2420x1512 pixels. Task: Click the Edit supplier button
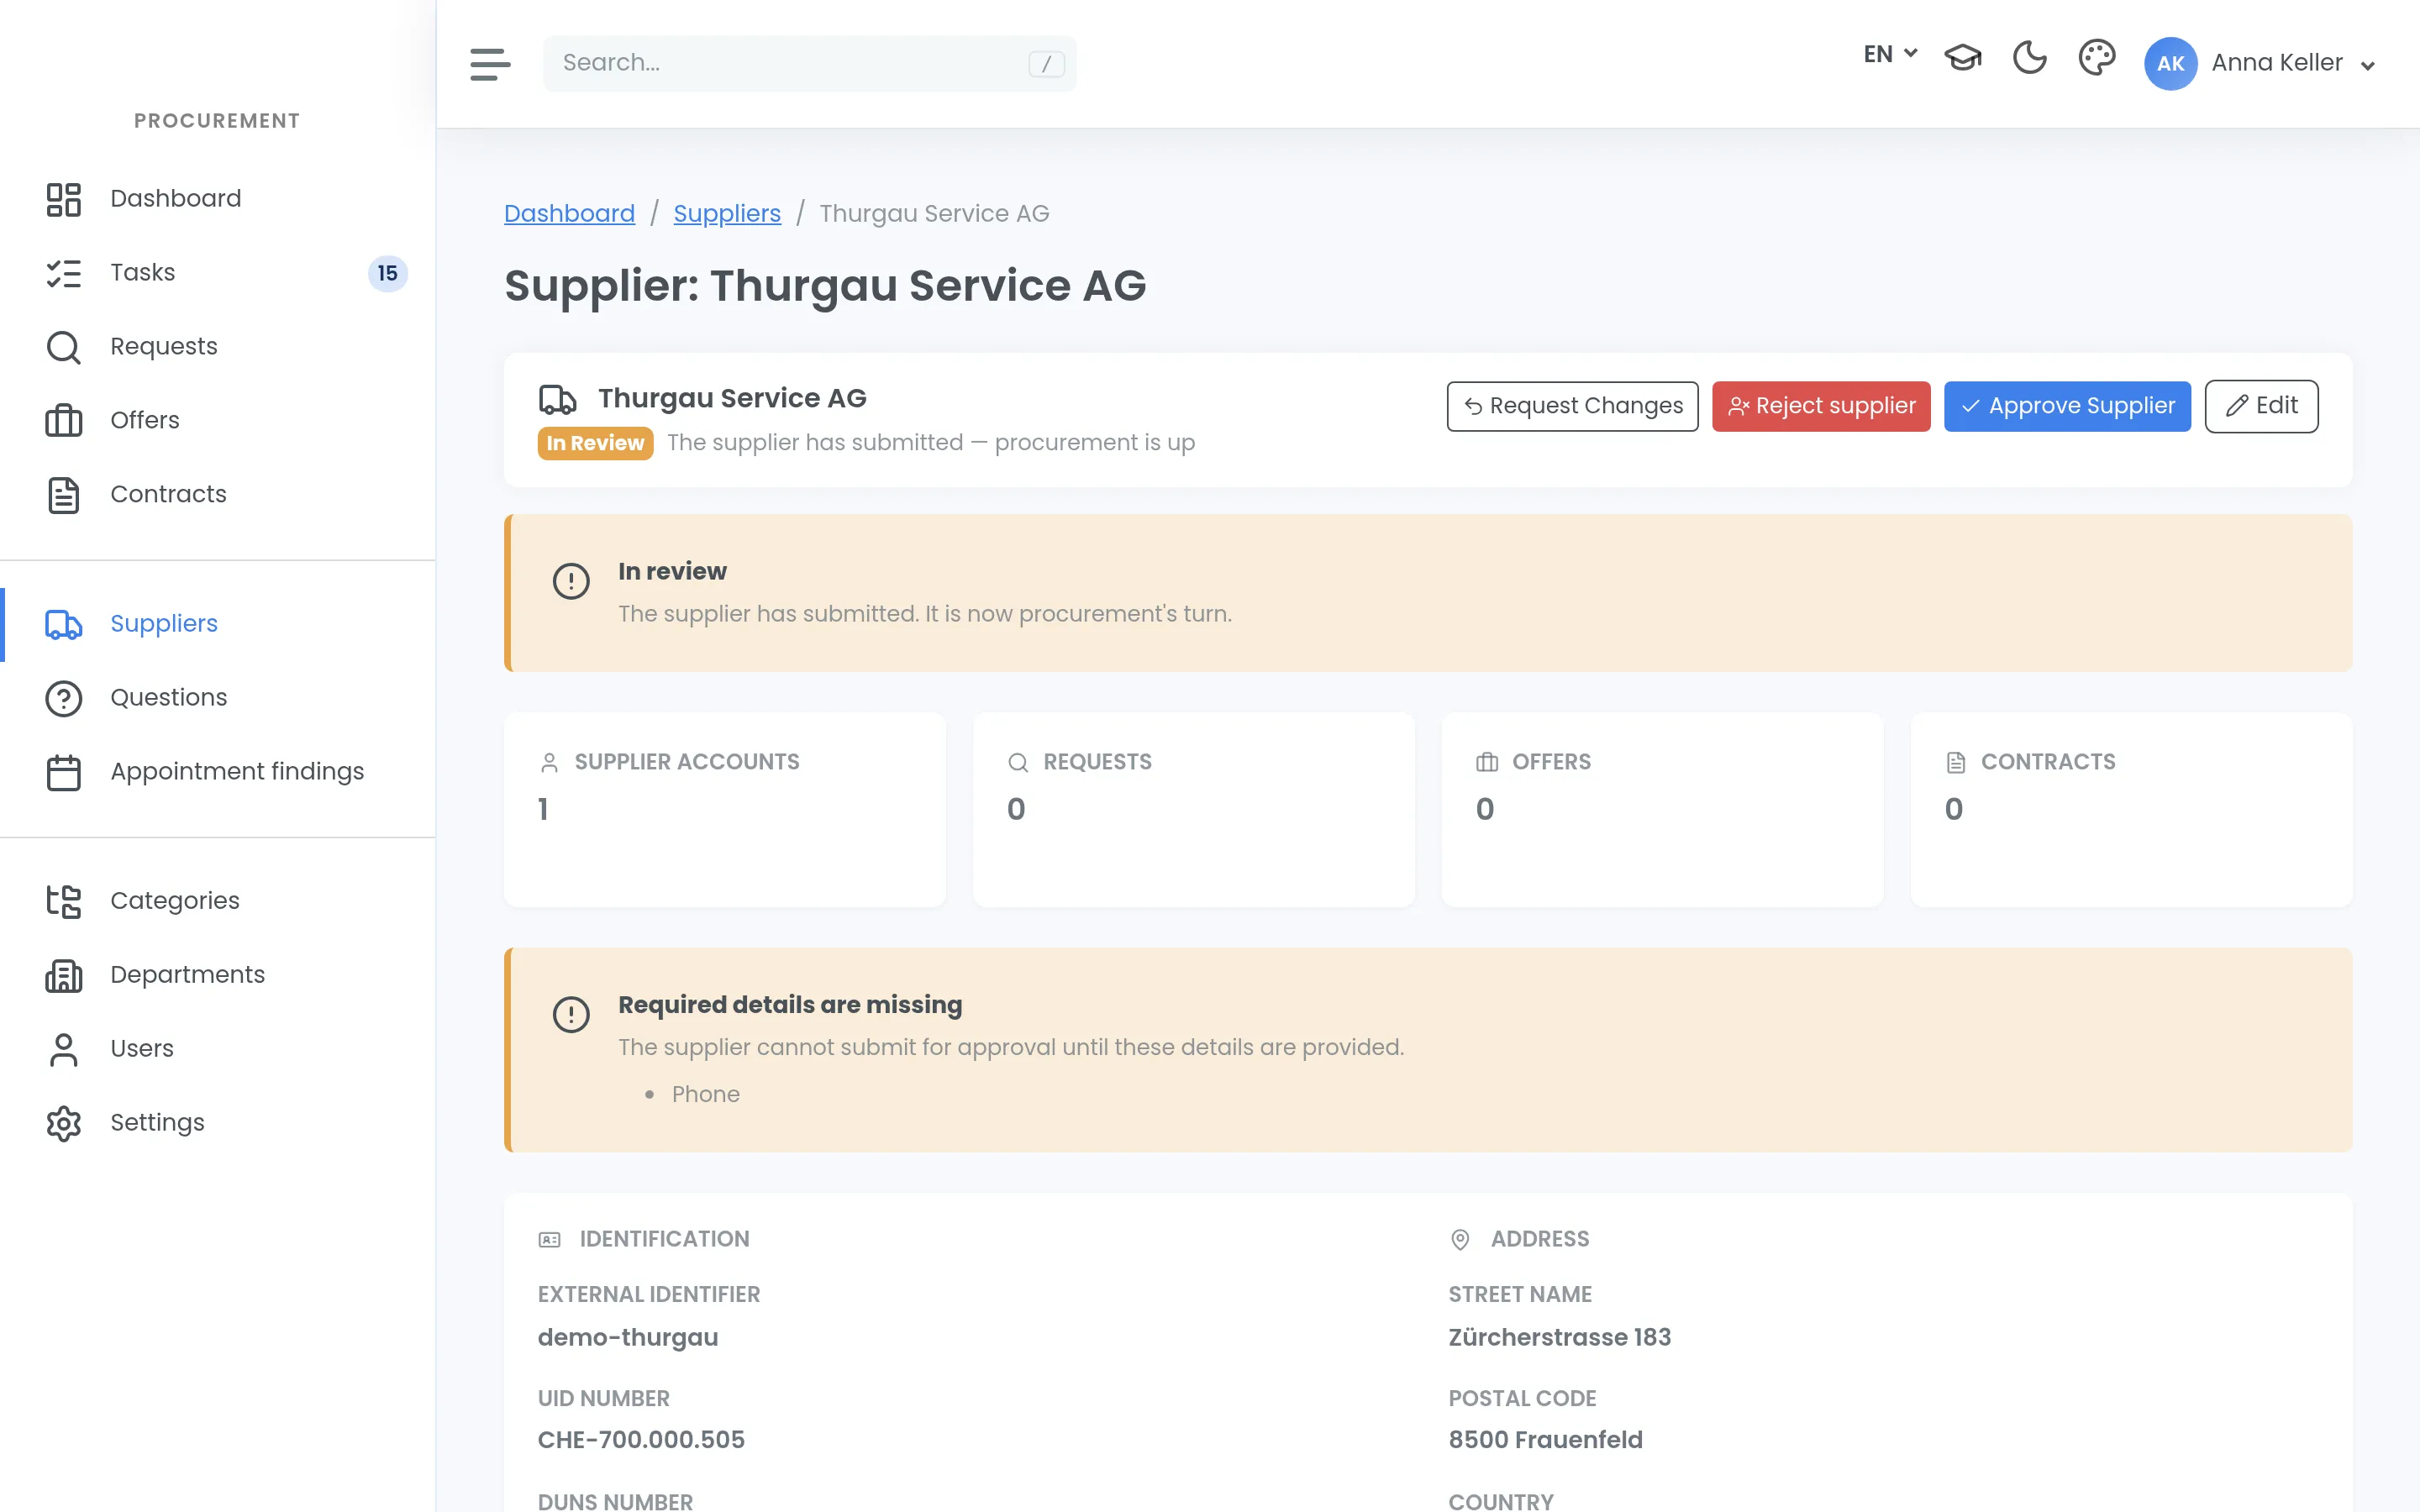[x=2261, y=406]
